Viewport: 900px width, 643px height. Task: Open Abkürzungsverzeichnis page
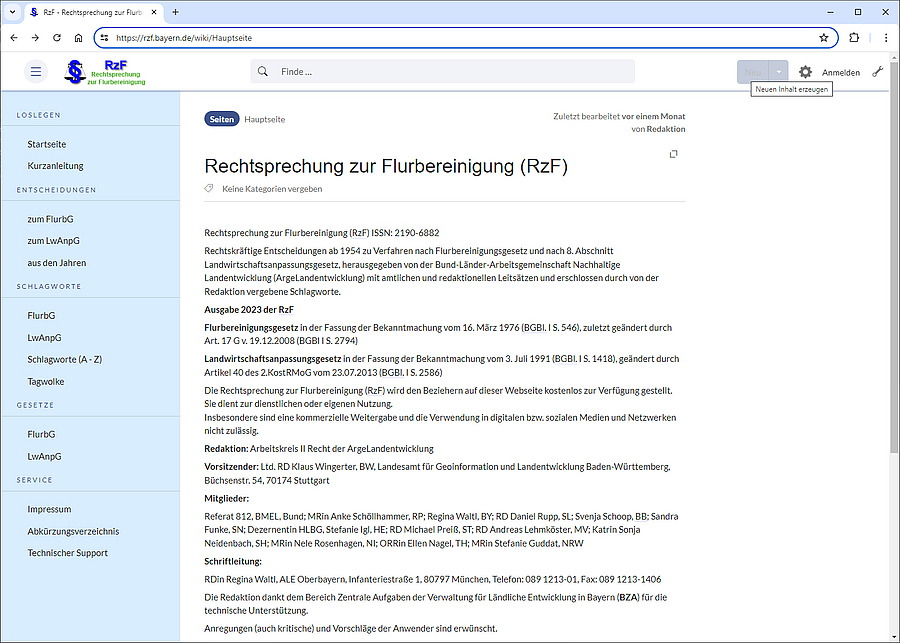pyautogui.click(x=73, y=531)
